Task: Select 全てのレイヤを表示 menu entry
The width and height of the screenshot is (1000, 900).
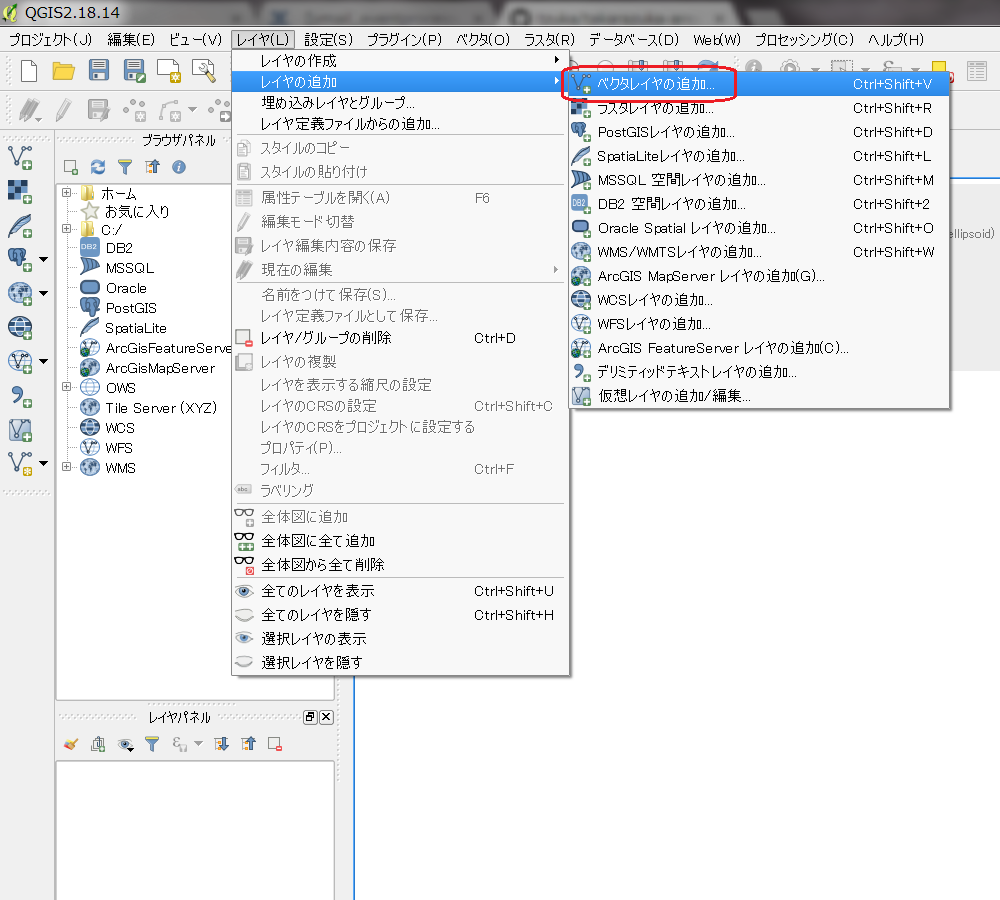Action: [400, 591]
